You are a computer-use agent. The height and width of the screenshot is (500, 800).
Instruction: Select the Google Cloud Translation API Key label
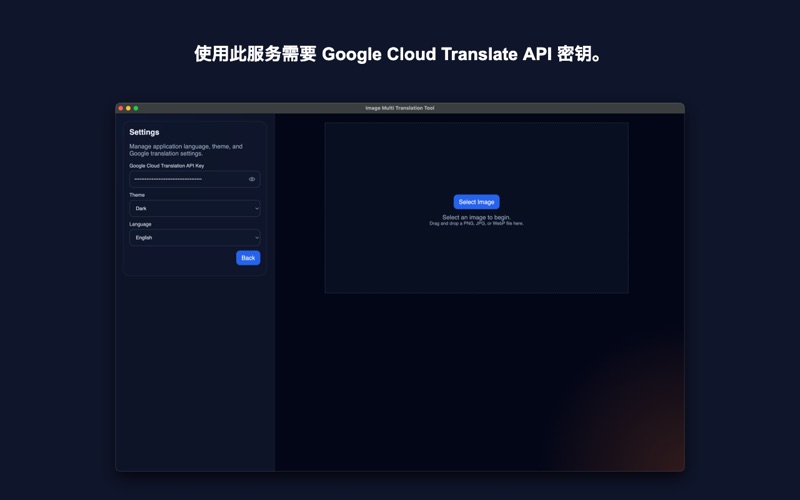(x=166, y=166)
